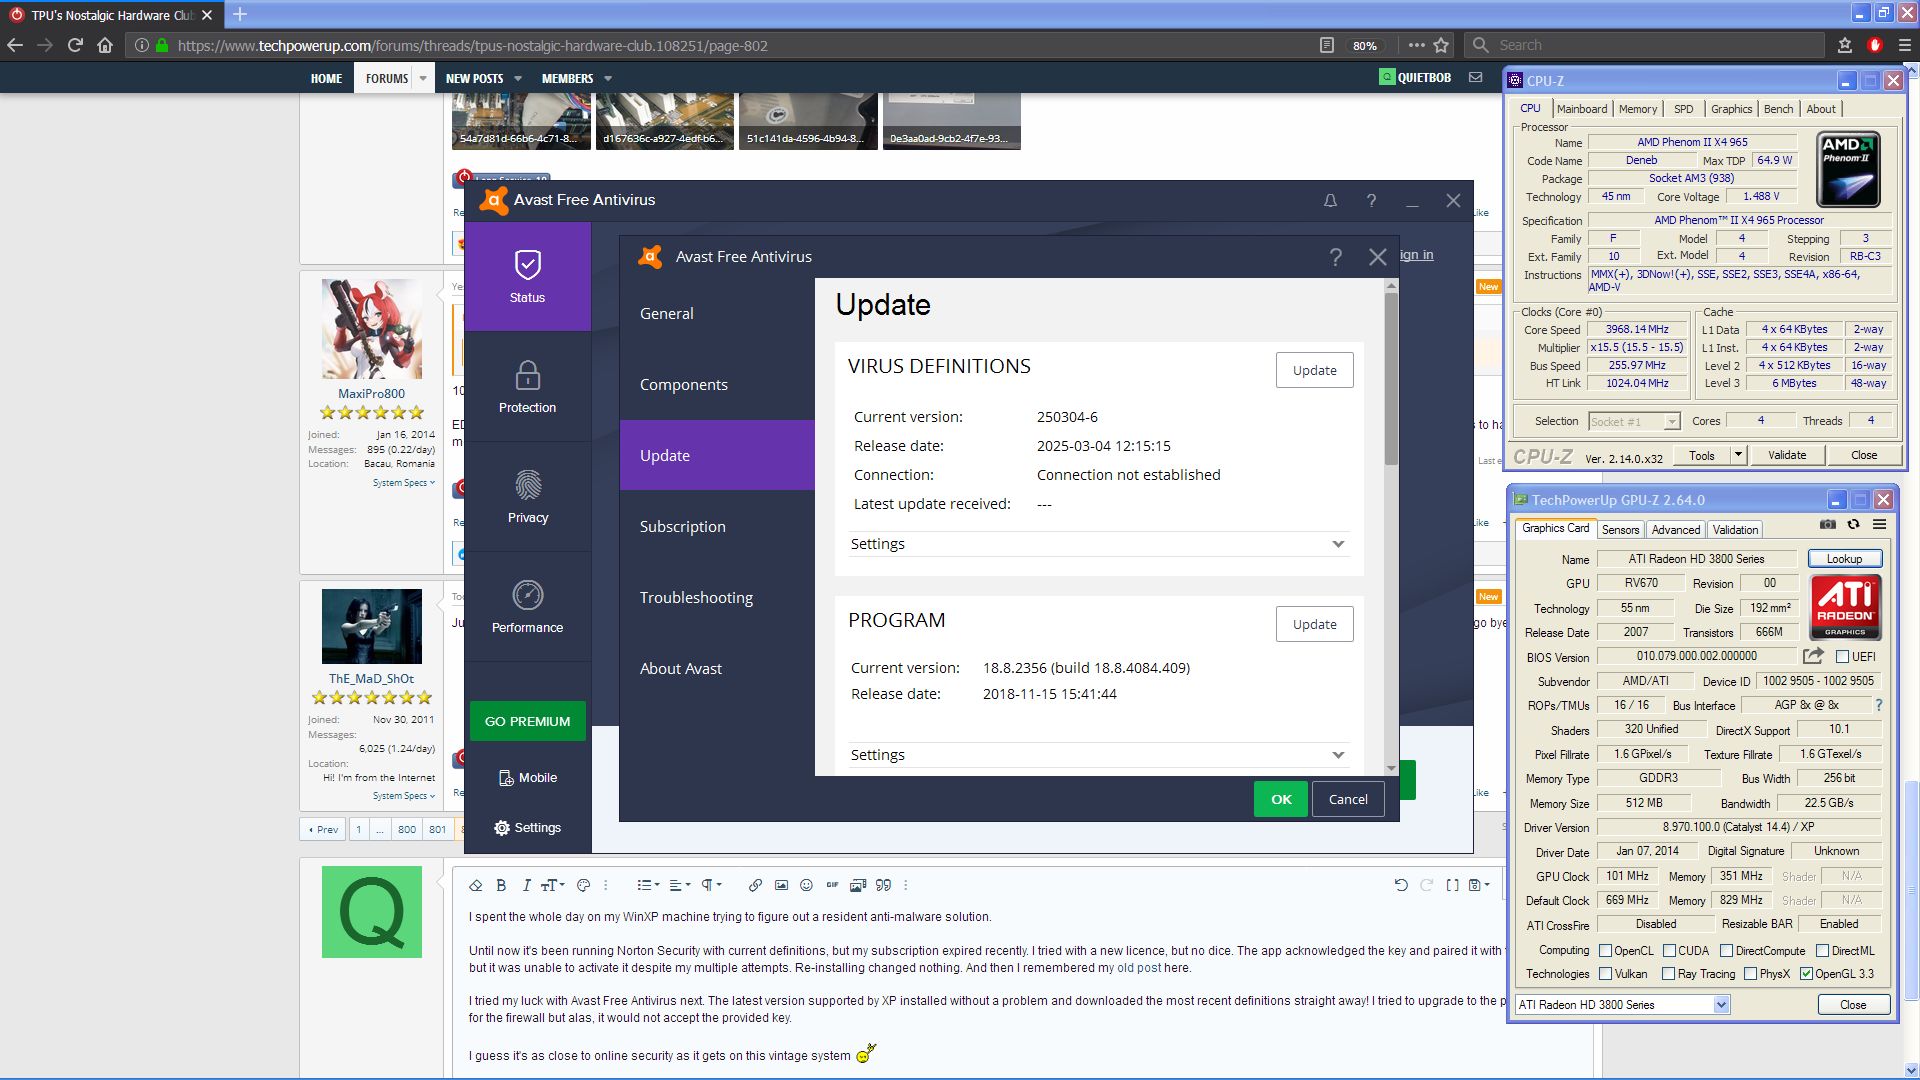Save GPU BIOS with share arrow icon
The height and width of the screenshot is (1080, 1920).
[x=1813, y=656]
